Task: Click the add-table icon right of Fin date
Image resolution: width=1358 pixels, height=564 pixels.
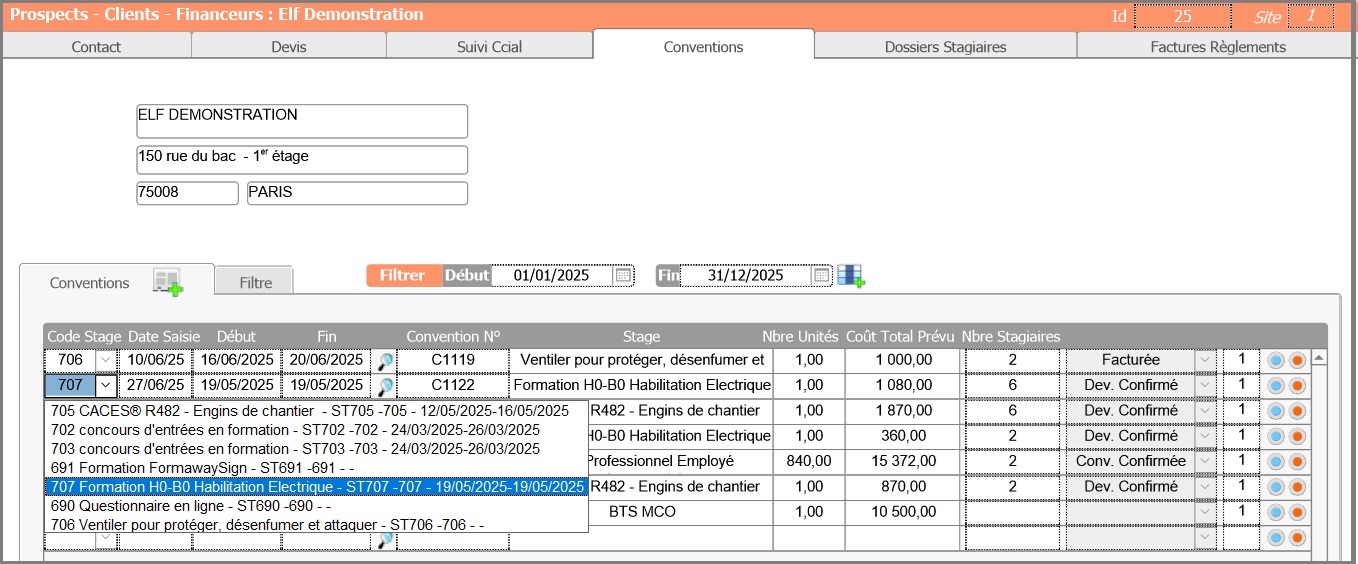Action: coord(850,276)
